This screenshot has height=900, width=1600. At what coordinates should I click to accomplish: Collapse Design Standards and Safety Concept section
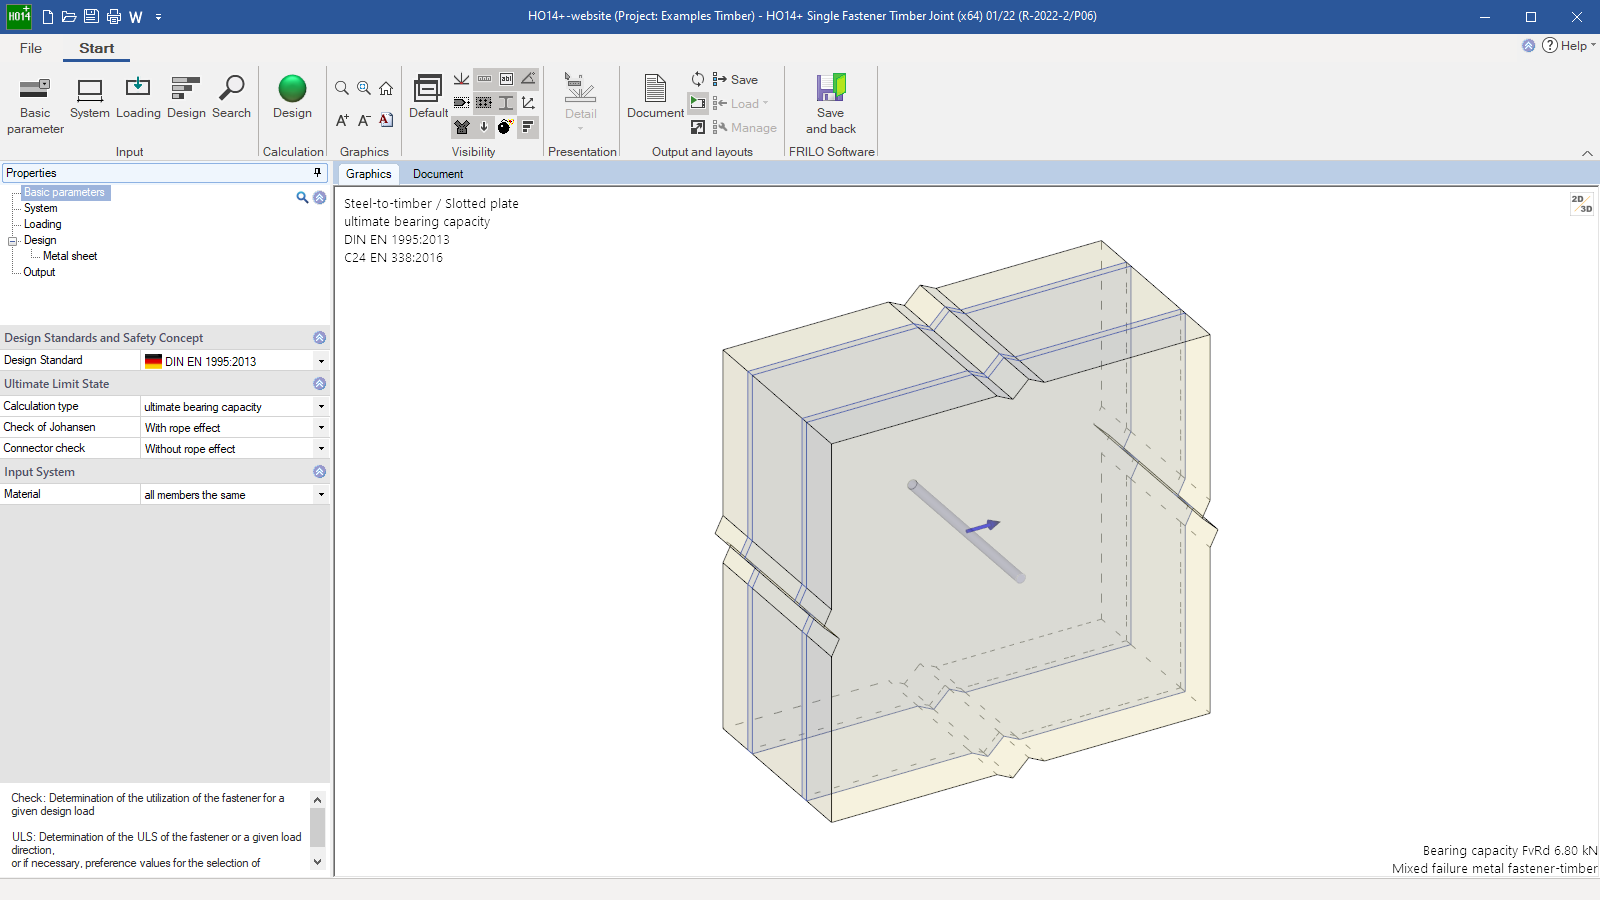click(320, 338)
